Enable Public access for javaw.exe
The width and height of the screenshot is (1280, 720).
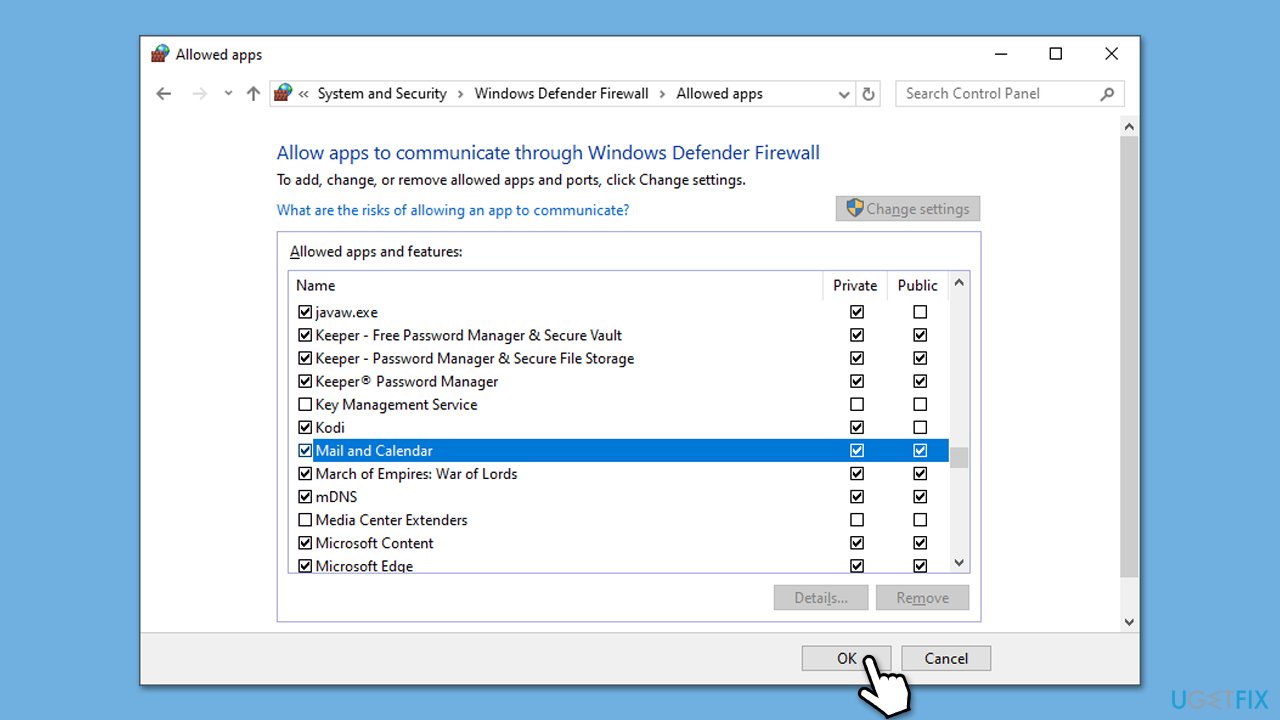920,312
